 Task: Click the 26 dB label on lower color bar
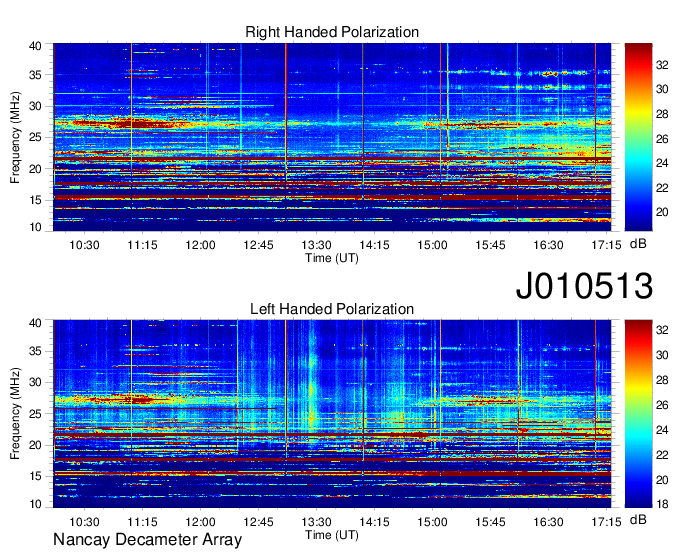[x=662, y=405]
